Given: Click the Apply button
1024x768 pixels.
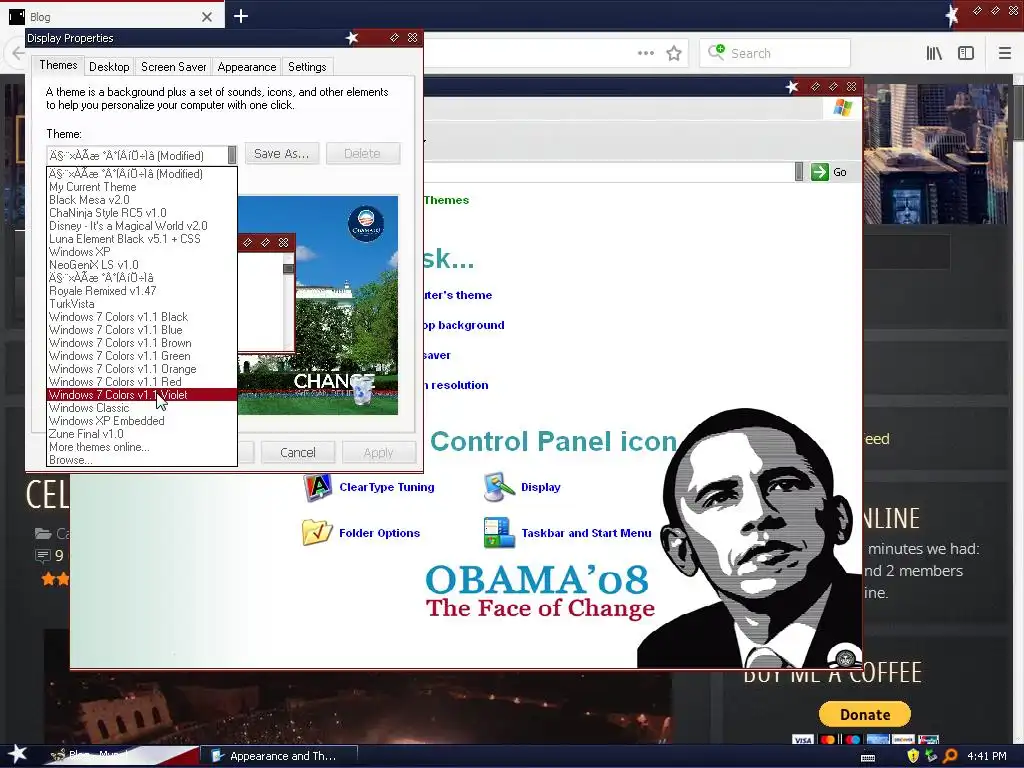Looking at the screenshot, I should pos(378,453).
